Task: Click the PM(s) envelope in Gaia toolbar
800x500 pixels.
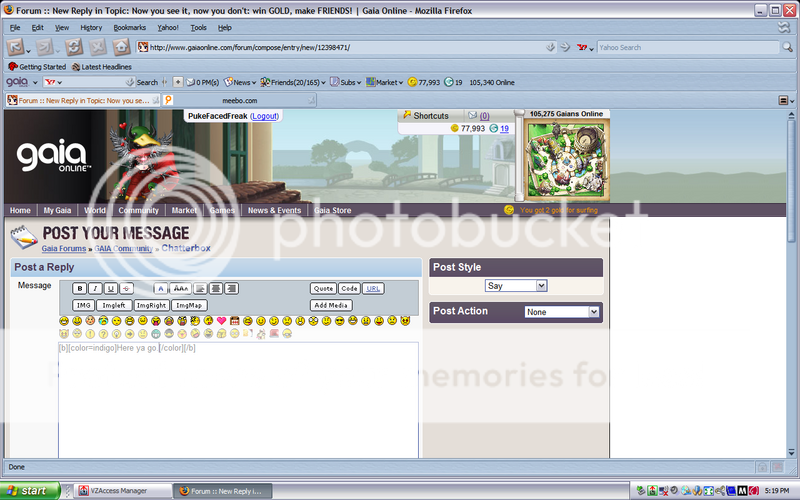Action: pos(191,82)
